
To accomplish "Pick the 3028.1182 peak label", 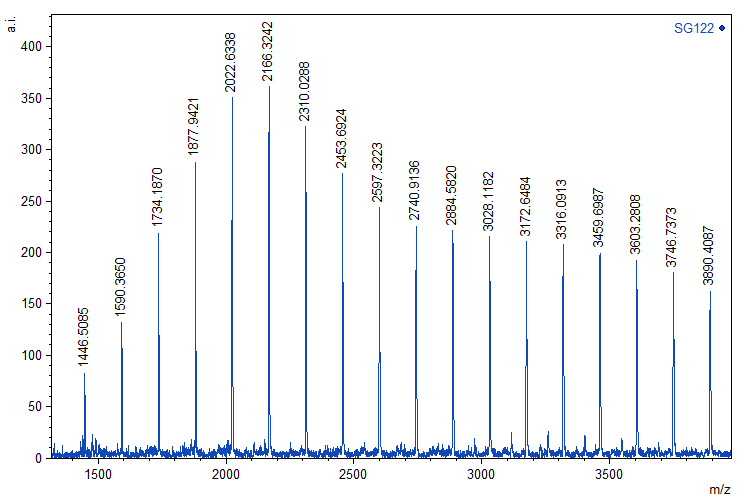I will [489, 201].
